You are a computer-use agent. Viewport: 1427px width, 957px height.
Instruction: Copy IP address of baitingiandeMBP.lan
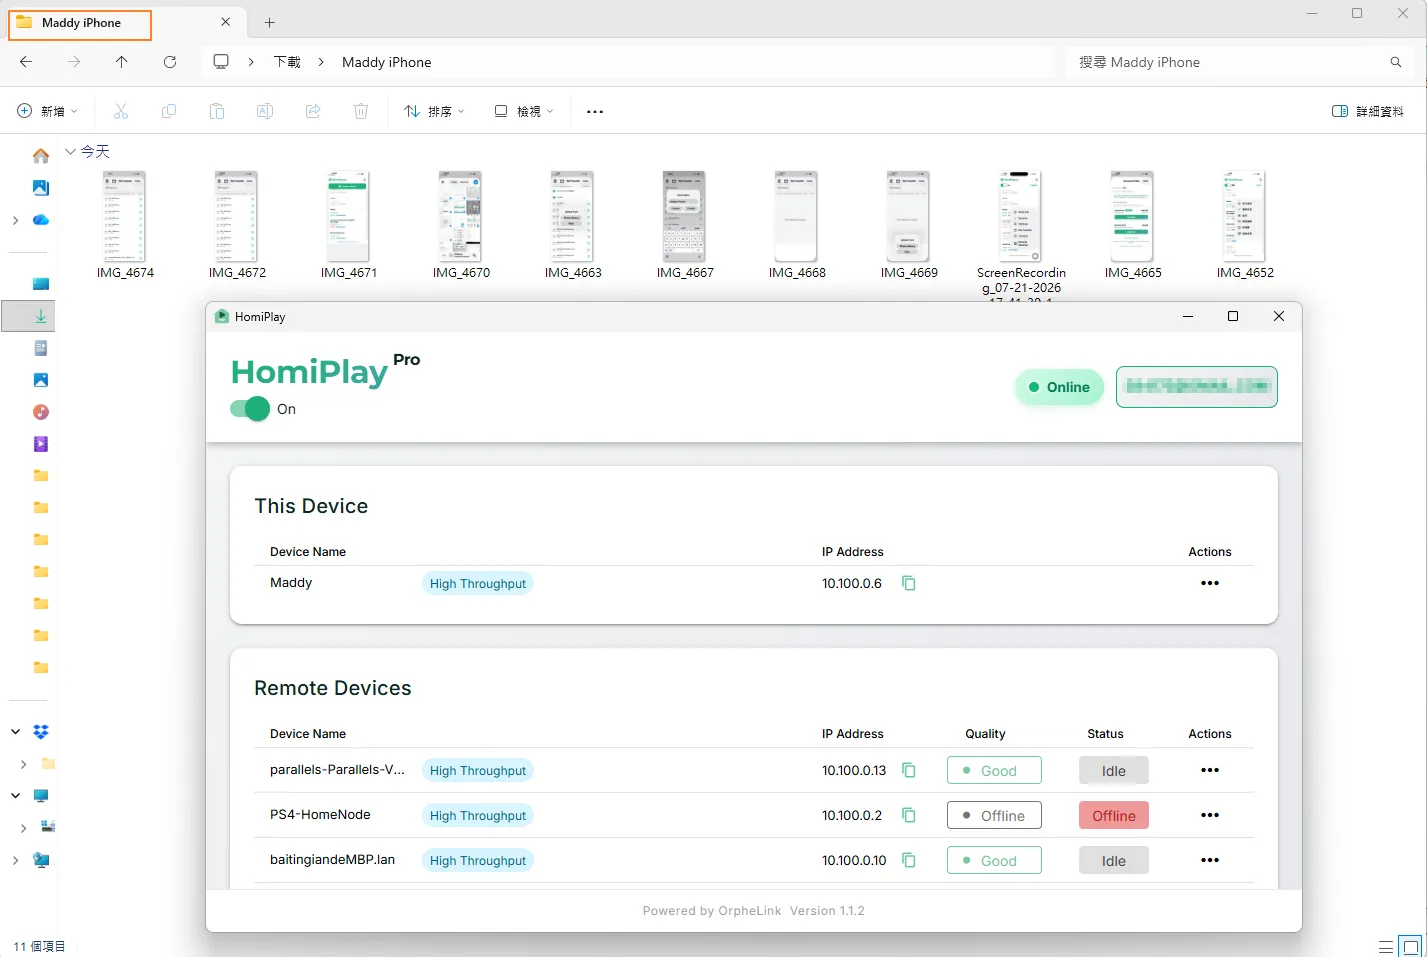pos(909,860)
